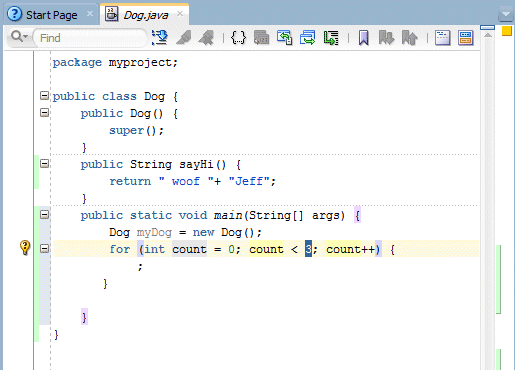Click the blue down-arrow lines toolbar icon
This screenshot has width=515, height=370.
[160, 38]
